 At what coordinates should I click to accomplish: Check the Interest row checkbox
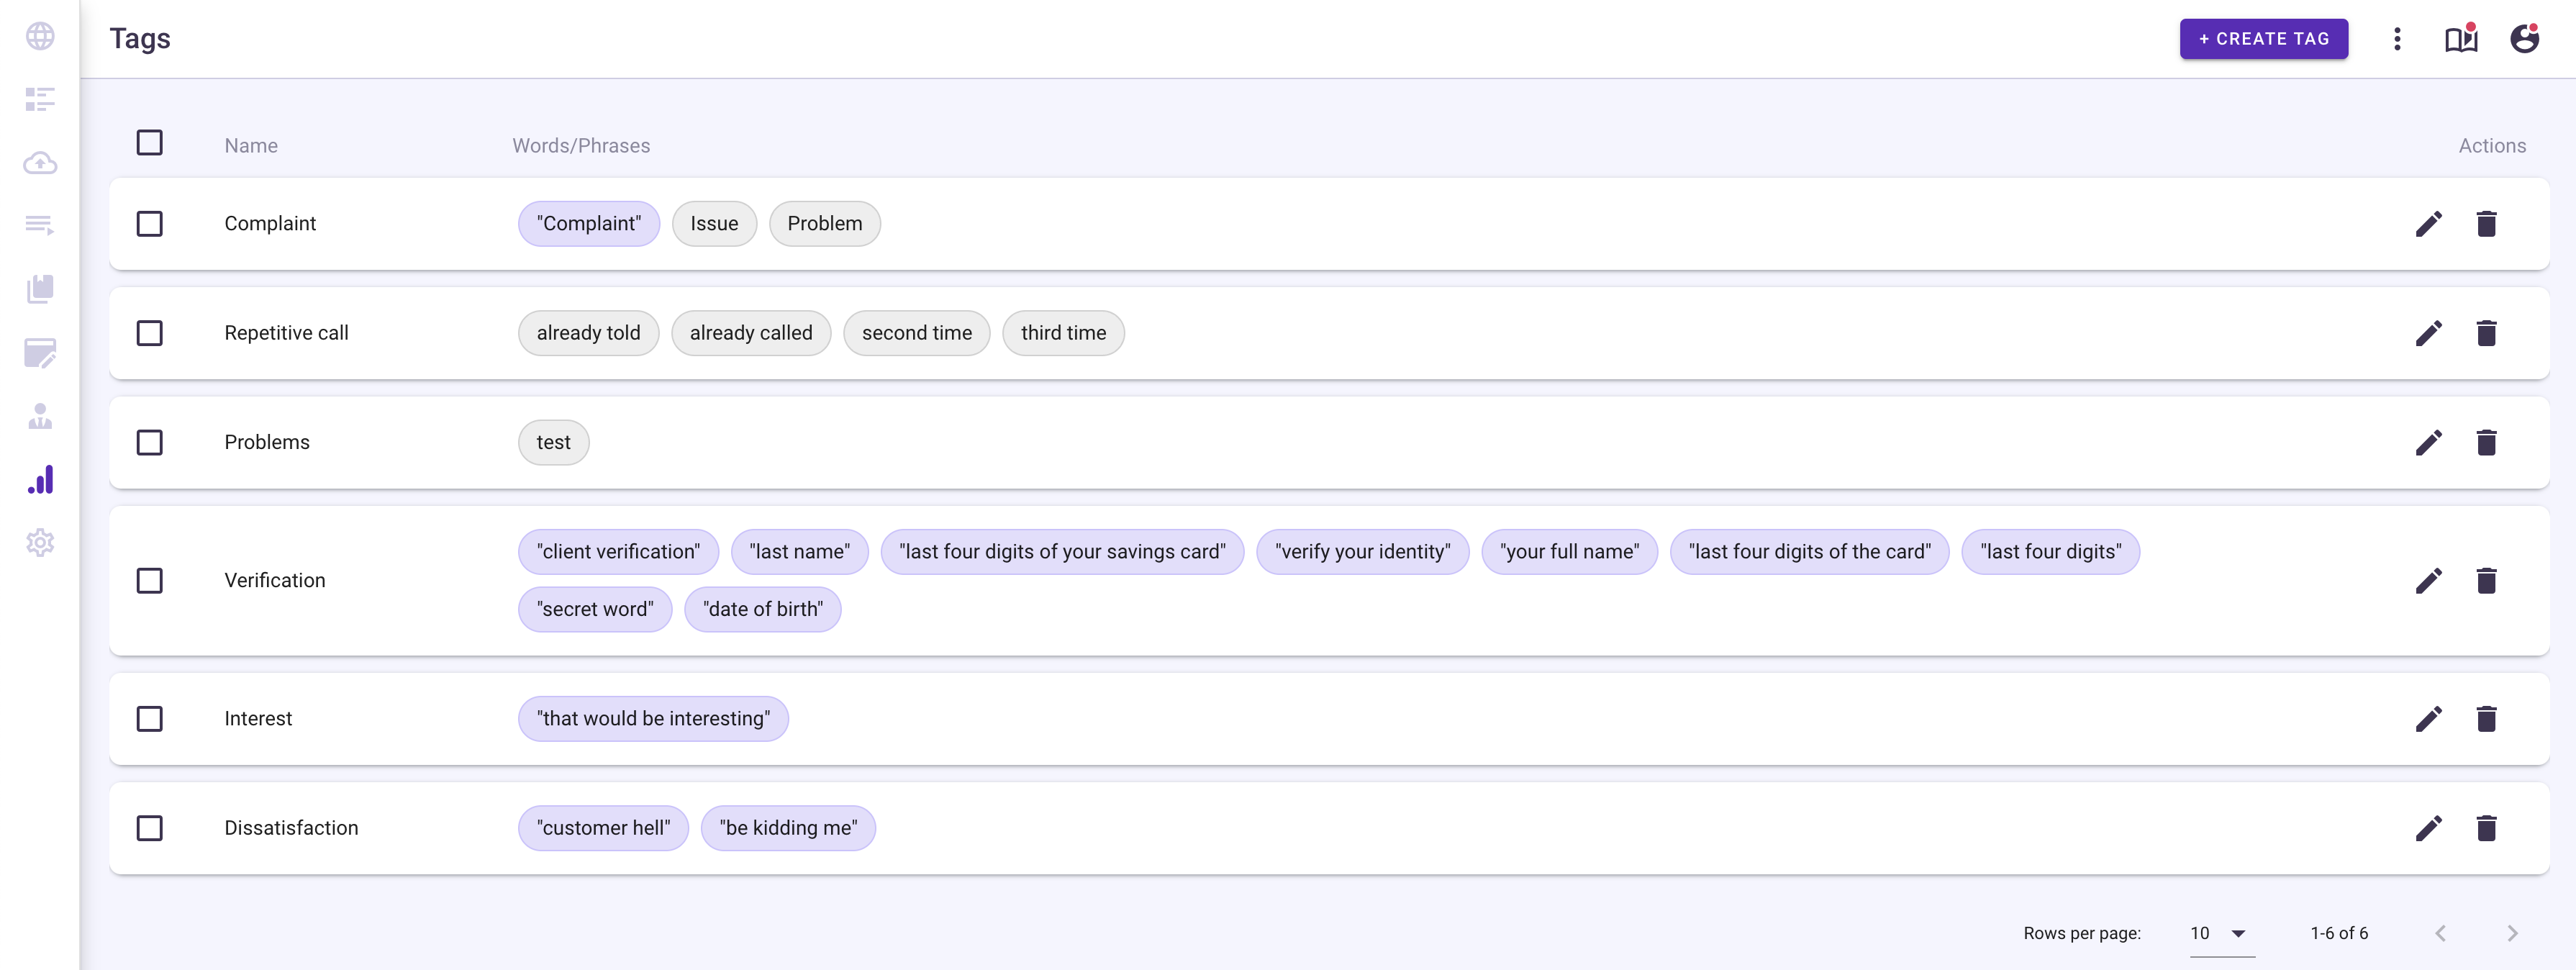[150, 719]
